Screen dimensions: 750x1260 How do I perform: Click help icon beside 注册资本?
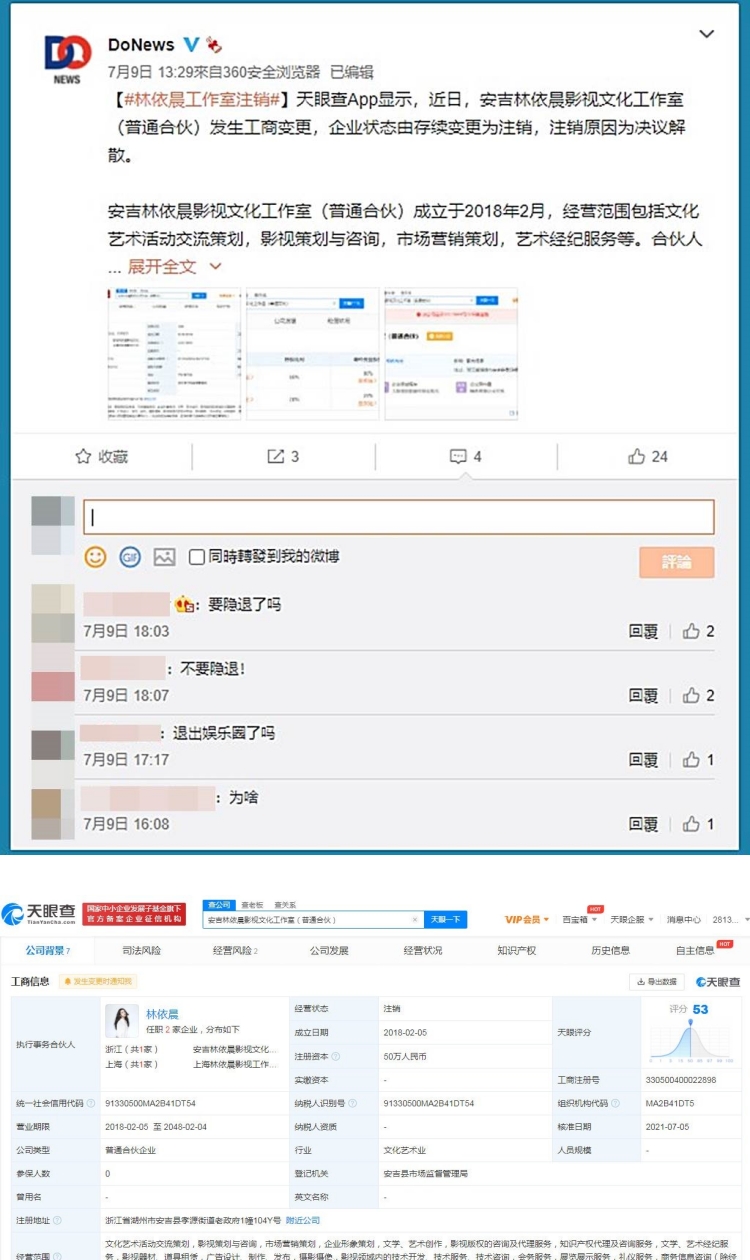(x=335, y=1056)
